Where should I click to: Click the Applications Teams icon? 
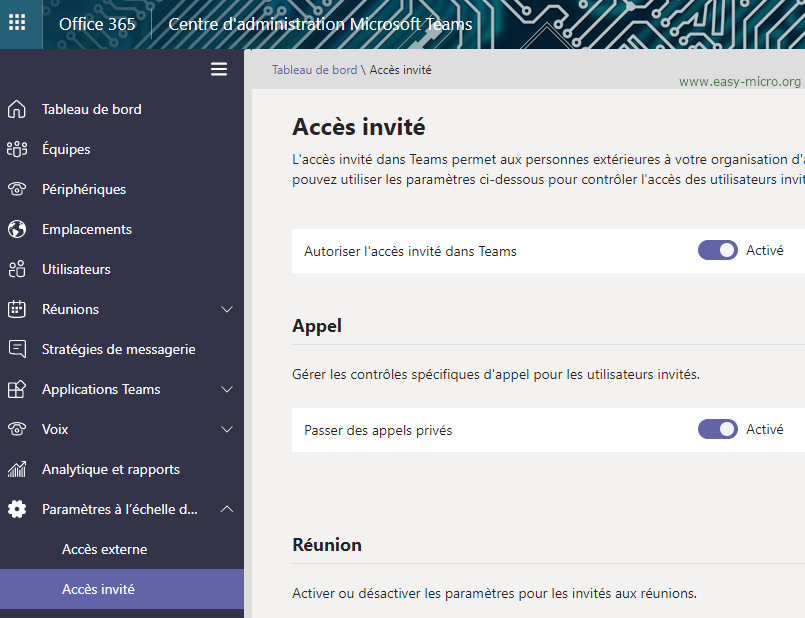tap(16, 389)
